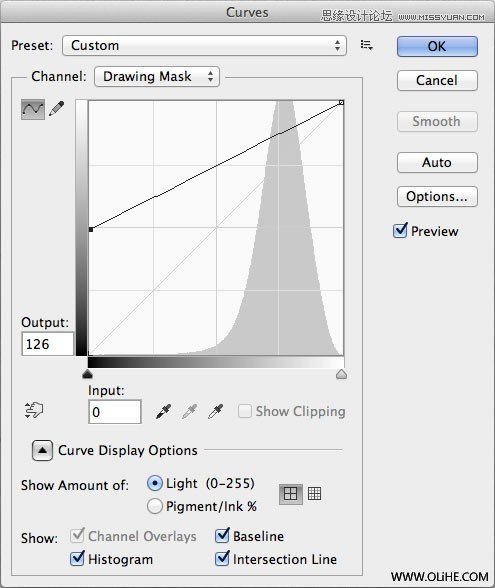Click the Cancel button
The width and height of the screenshot is (495, 588).
point(437,81)
